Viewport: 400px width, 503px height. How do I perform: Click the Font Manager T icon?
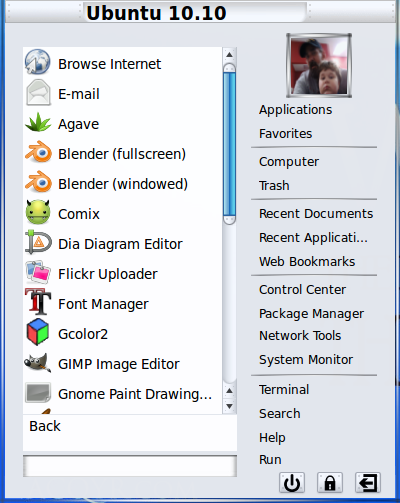click(x=38, y=302)
